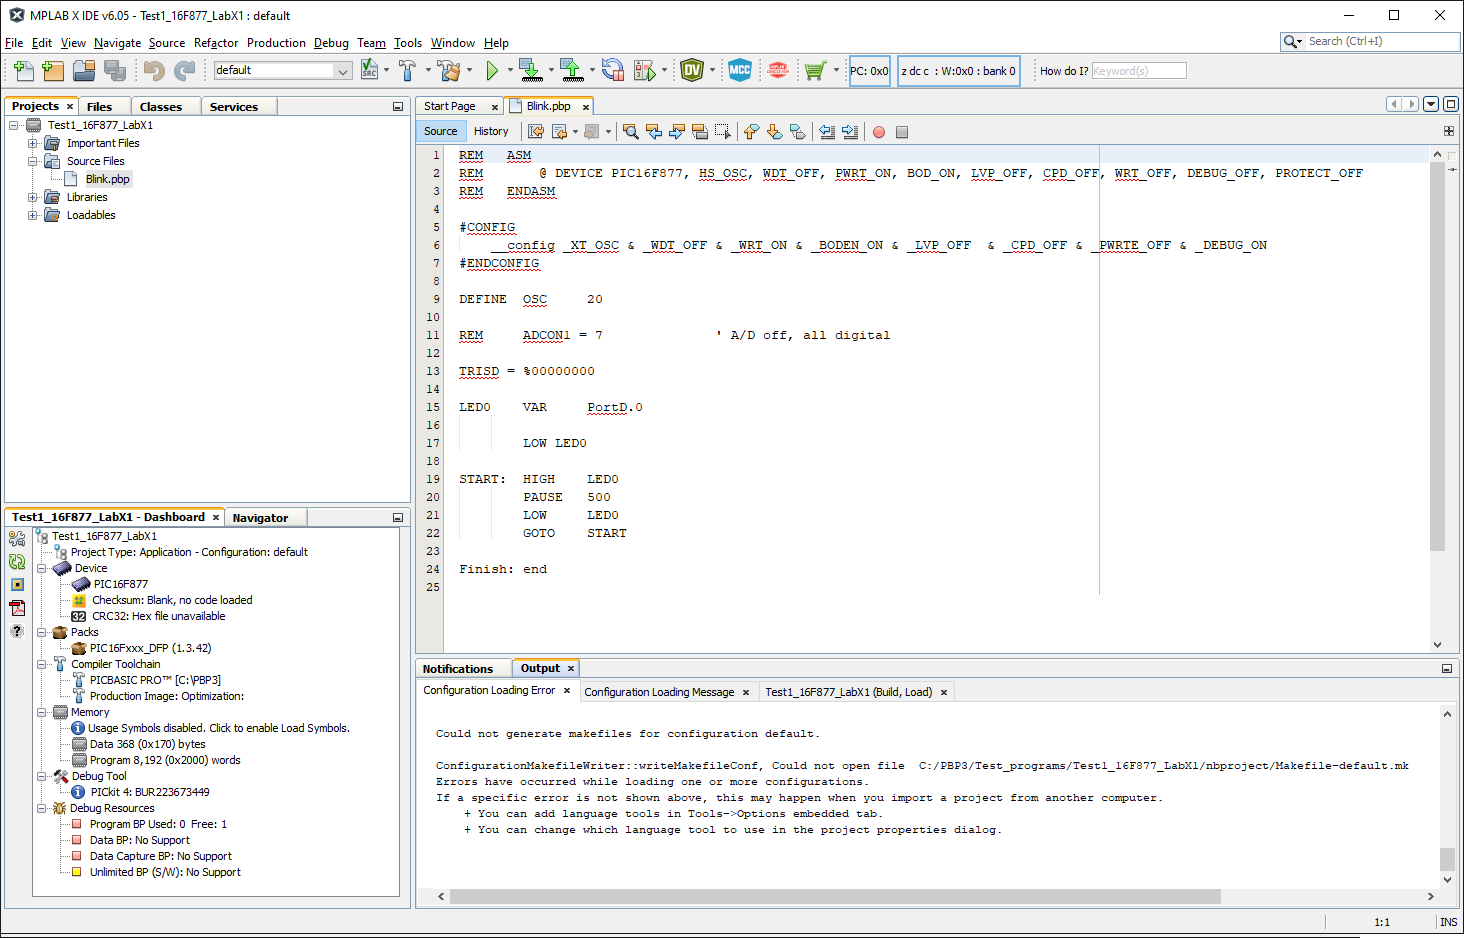Click the How do I keyword field
This screenshot has height=938, width=1464.
(x=1138, y=71)
